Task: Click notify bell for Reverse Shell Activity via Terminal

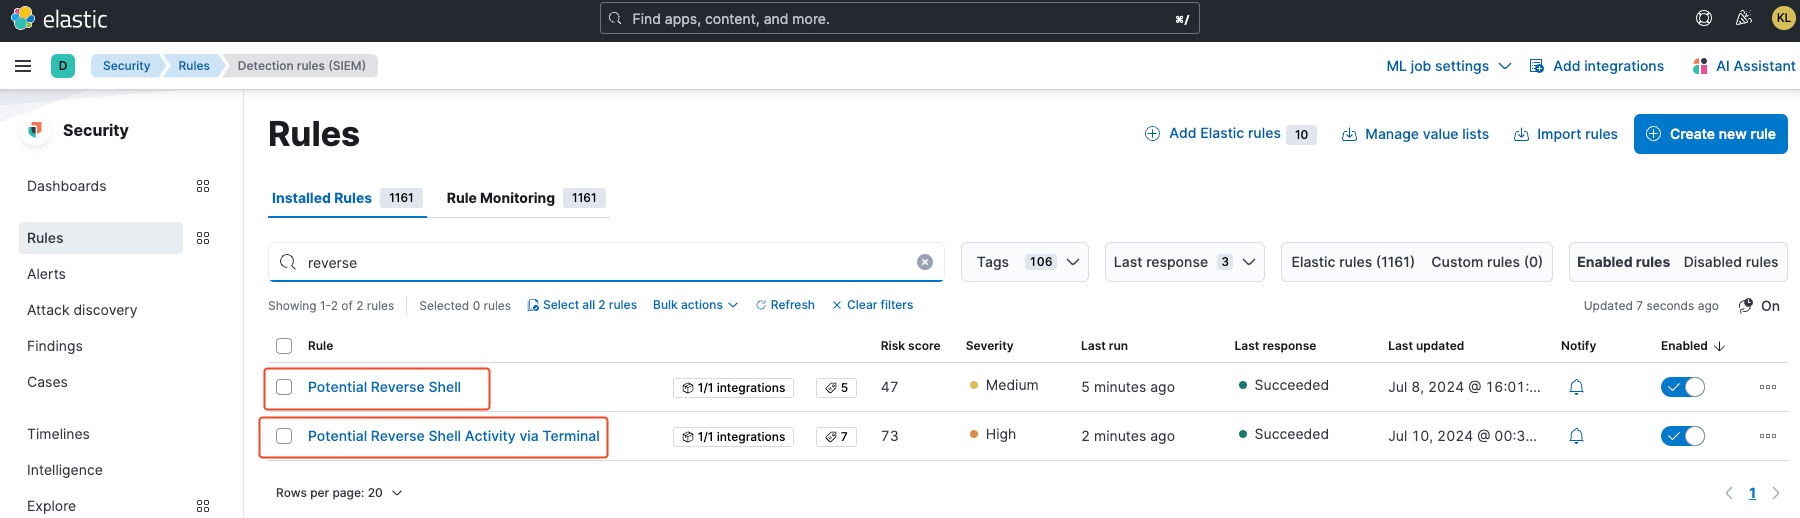Action: 1577,436
